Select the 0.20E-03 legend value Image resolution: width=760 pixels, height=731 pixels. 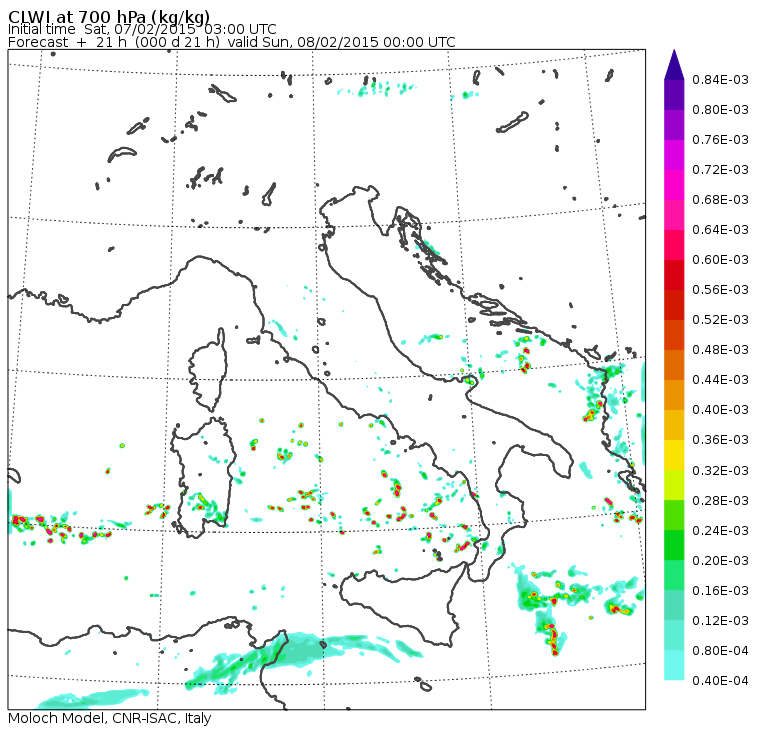click(x=720, y=561)
